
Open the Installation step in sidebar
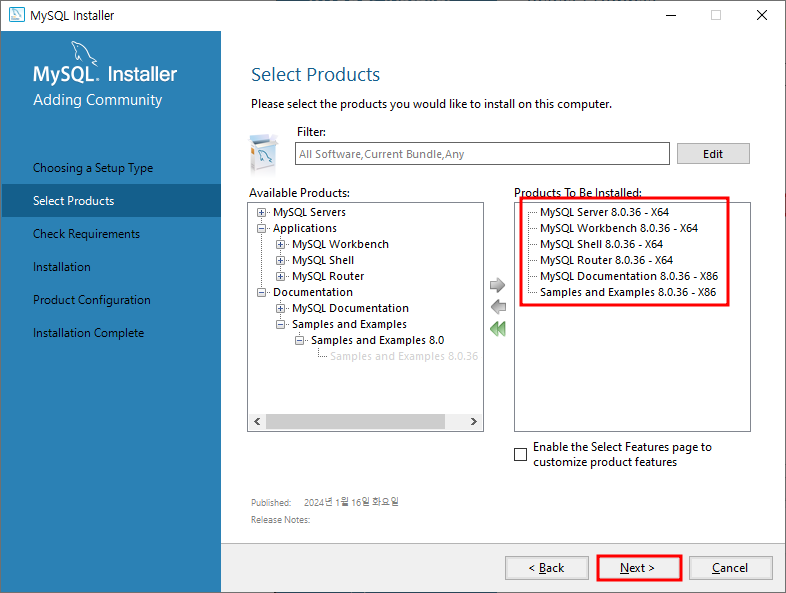click(x=62, y=267)
